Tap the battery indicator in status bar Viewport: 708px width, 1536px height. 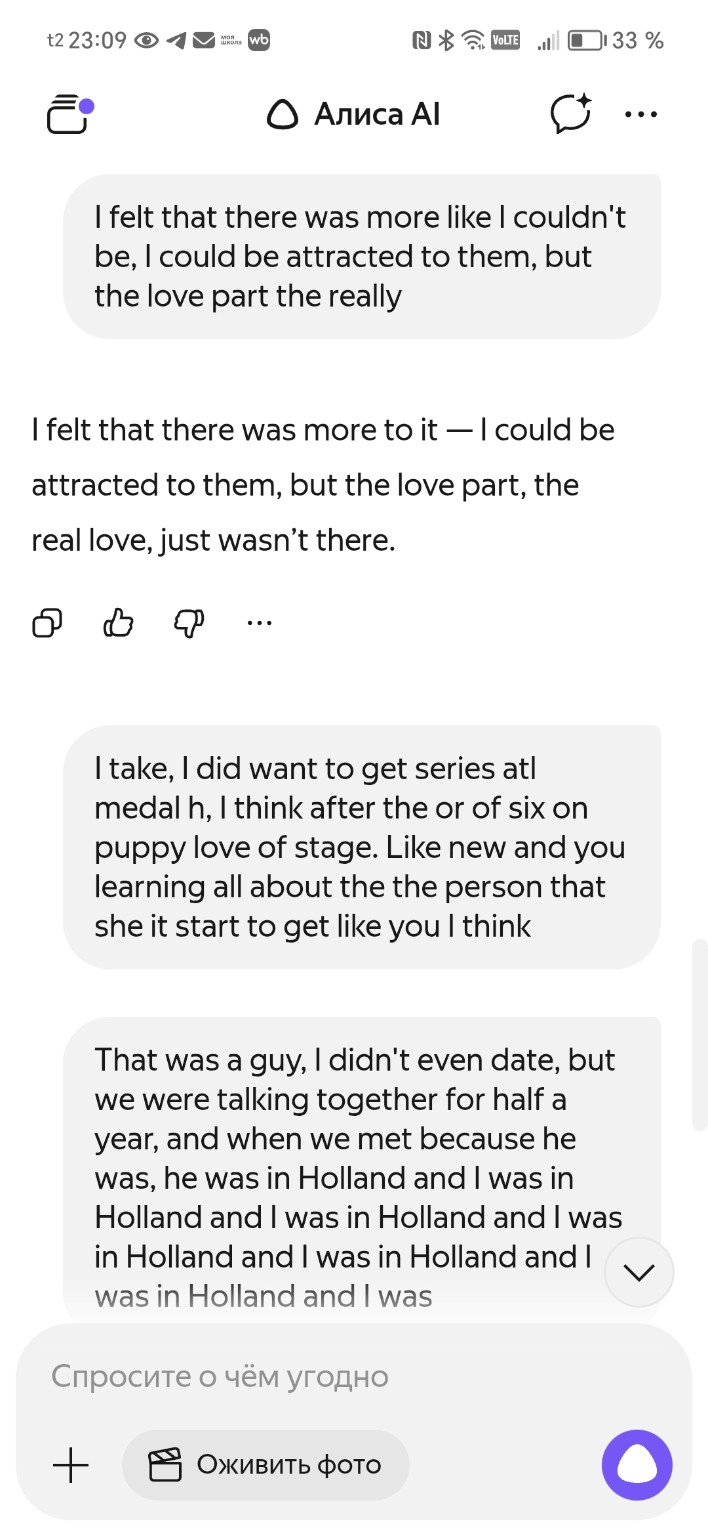coord(586,41)
